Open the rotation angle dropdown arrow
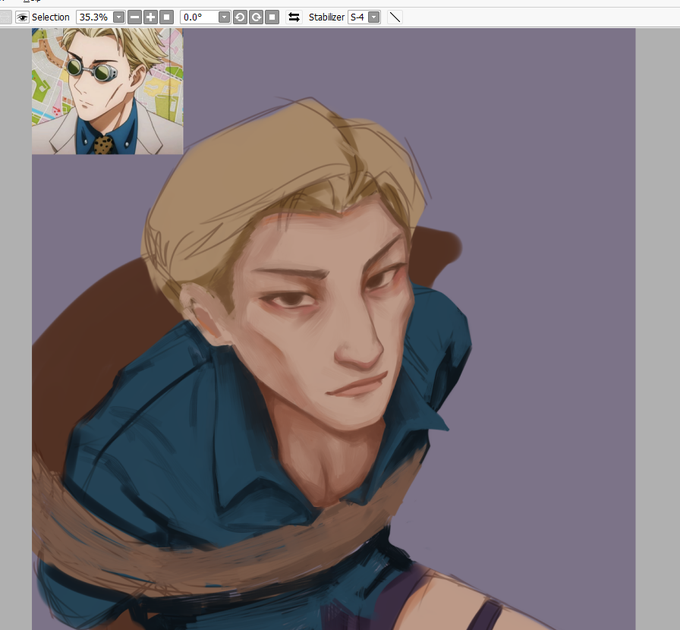The width and height of the screenshot is (680, 630). 224,17
